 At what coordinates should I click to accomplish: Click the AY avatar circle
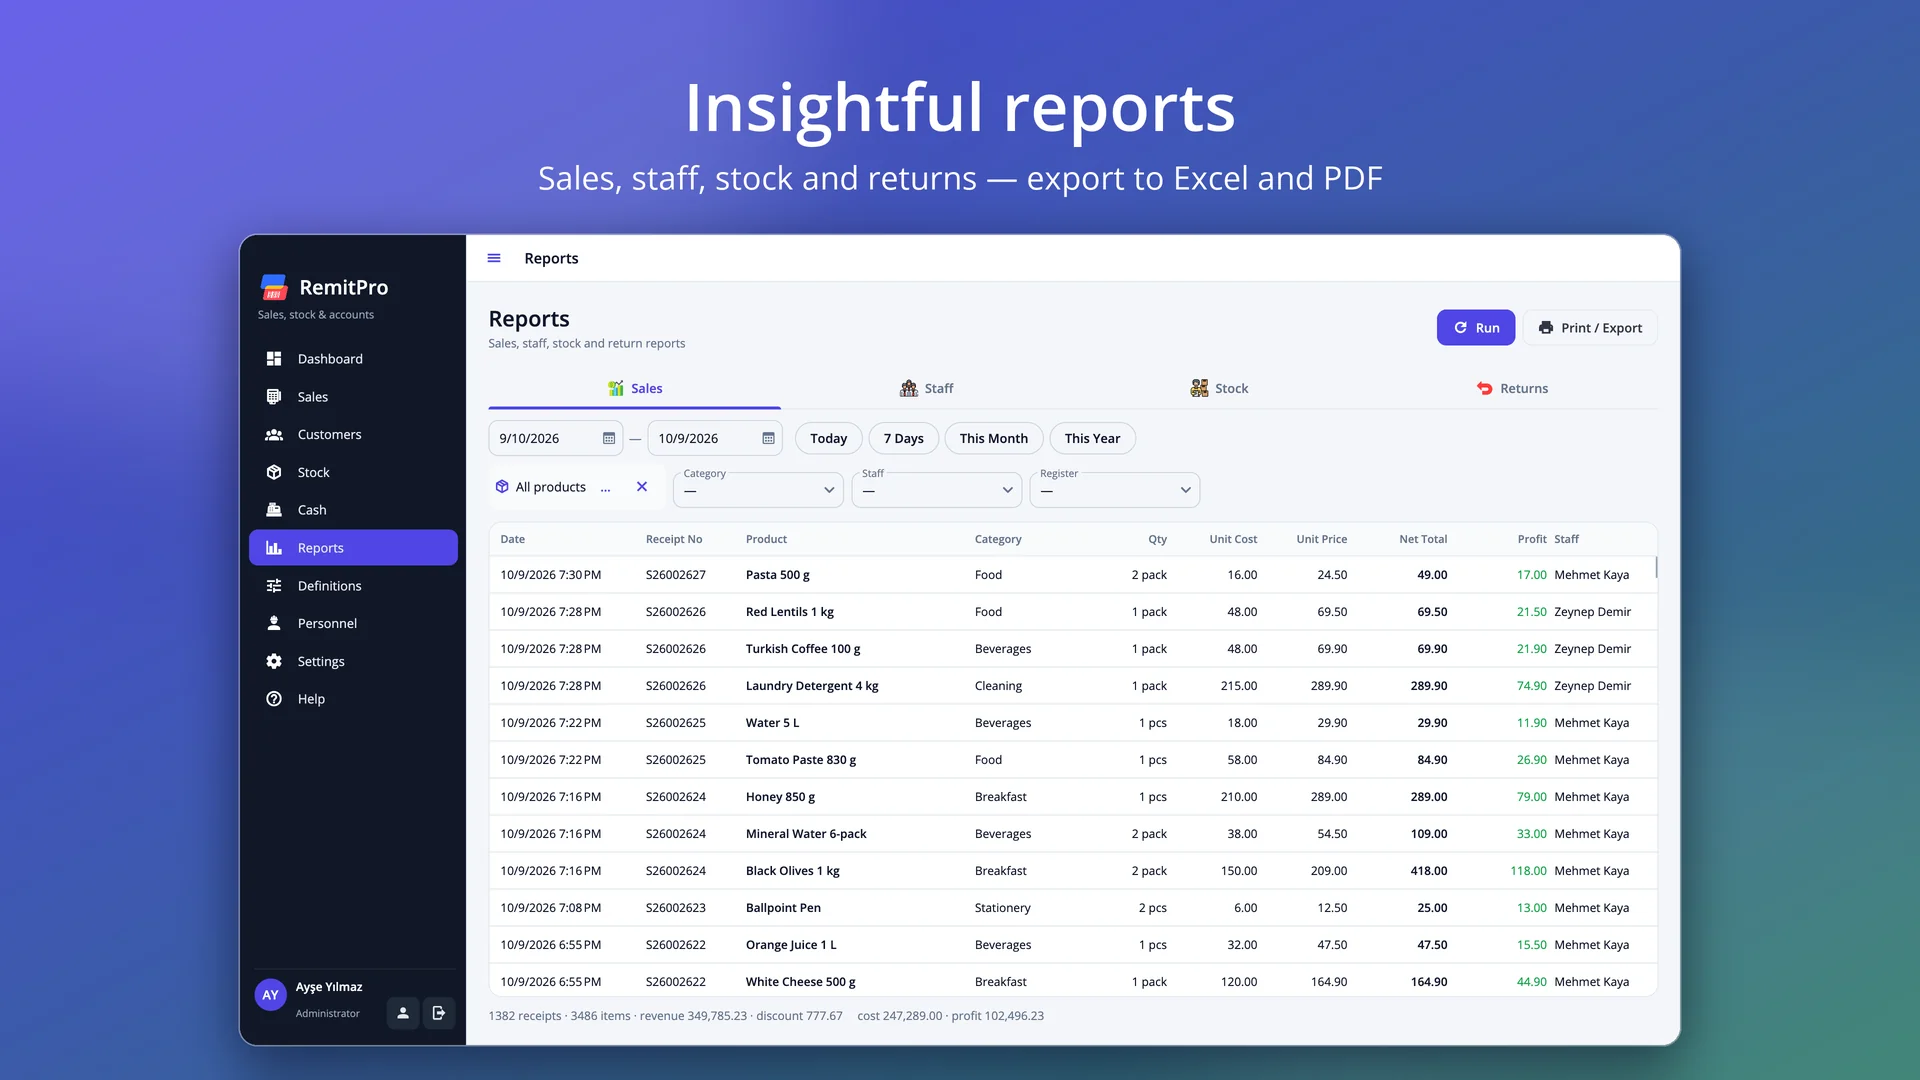click(x=270, y=995)
